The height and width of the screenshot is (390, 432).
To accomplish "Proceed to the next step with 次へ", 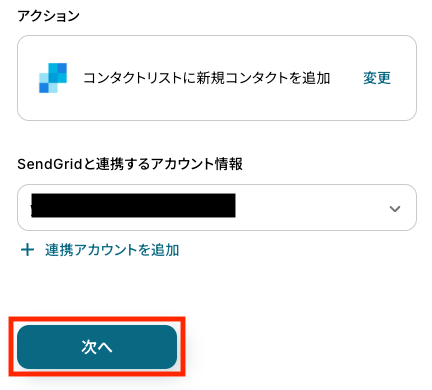I will click(97, 347).
